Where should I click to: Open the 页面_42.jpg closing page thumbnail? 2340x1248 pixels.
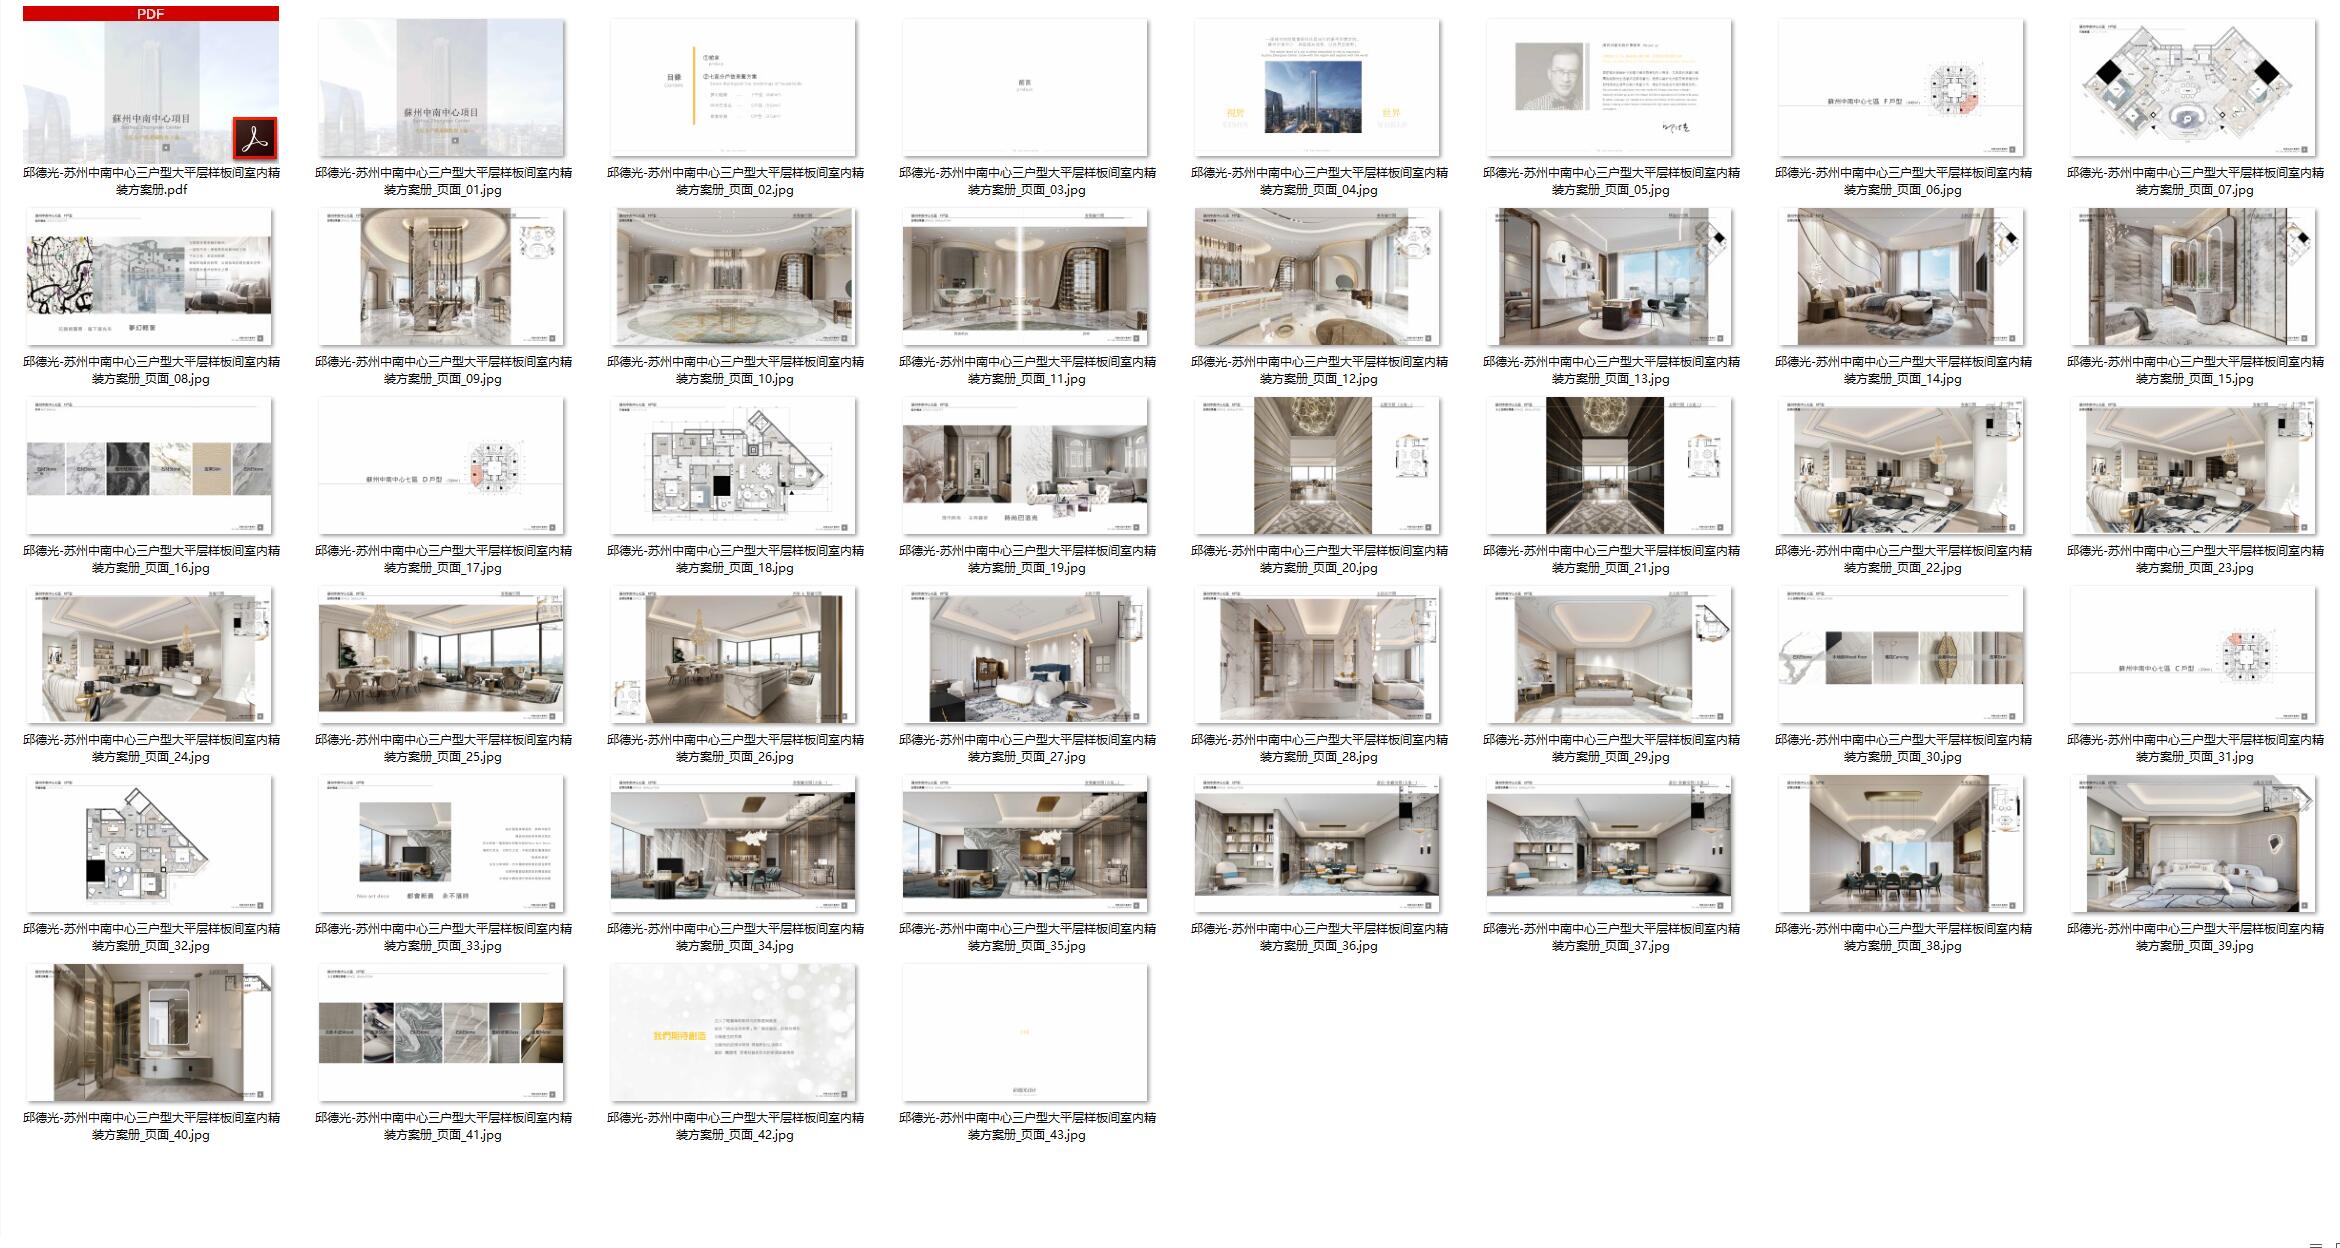[733, 1033]
